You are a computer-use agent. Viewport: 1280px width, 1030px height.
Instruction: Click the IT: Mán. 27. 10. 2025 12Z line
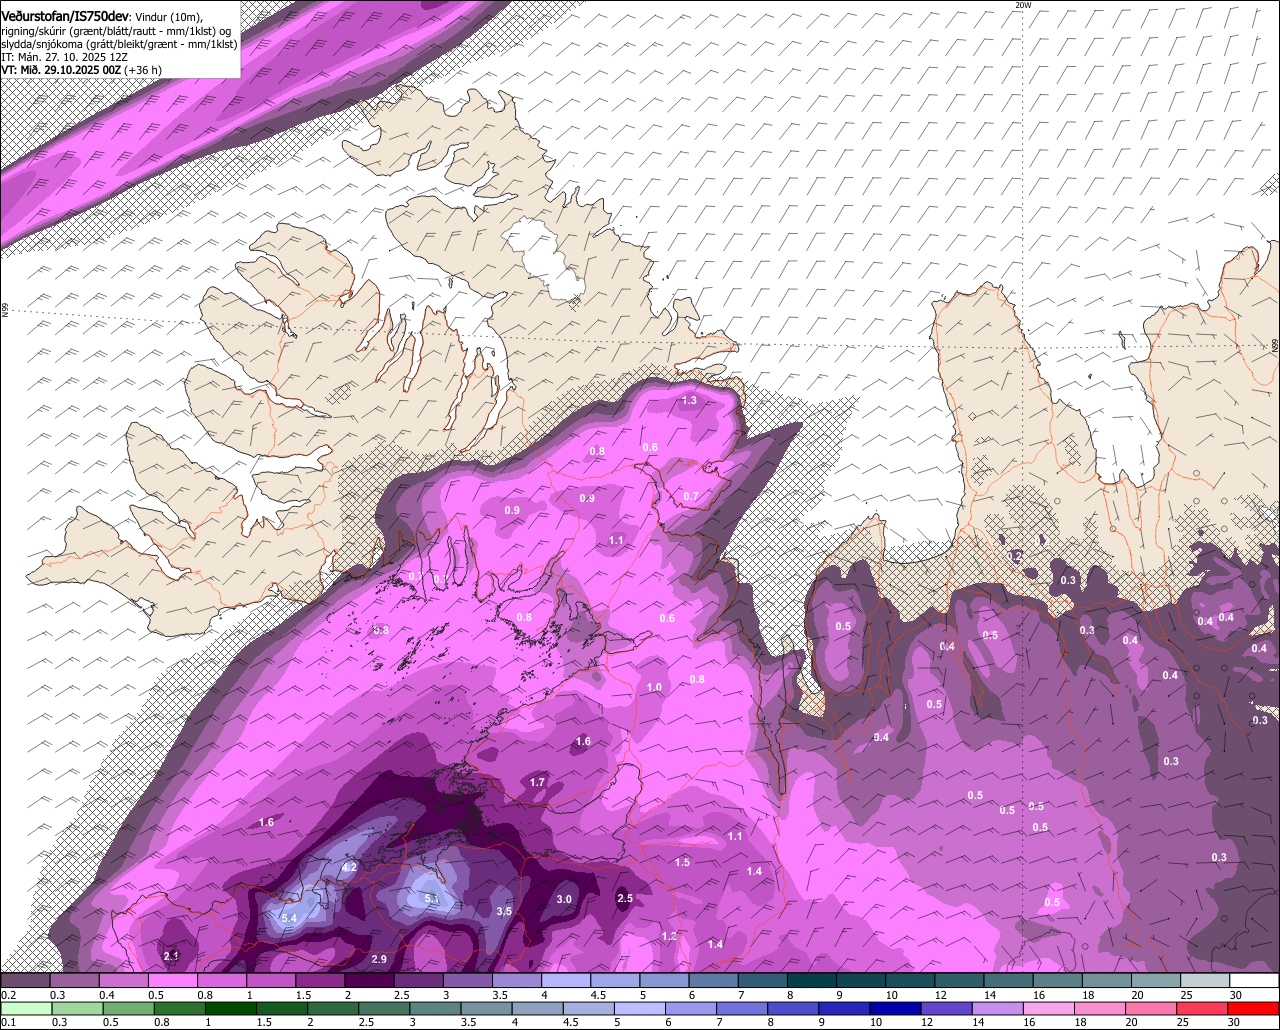click(x=64, y=57)
